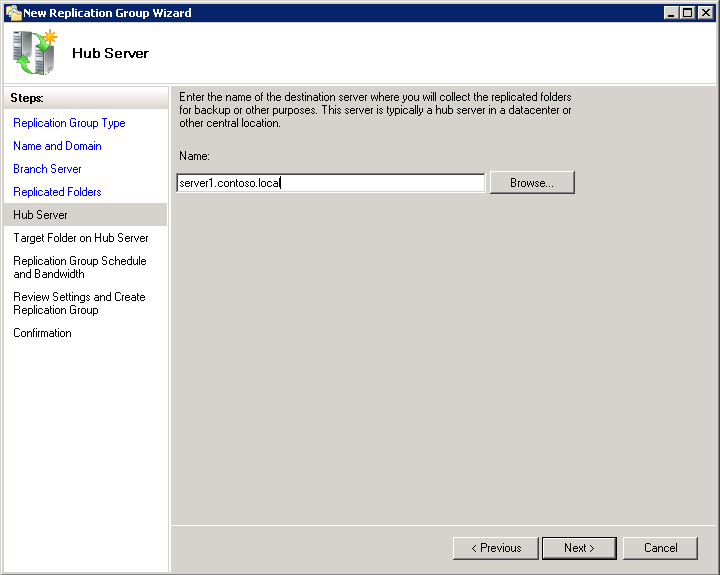Click the Hub Server wizard icon
The width and height of the screenshot is (720, 575).
(x=34, y=52)
